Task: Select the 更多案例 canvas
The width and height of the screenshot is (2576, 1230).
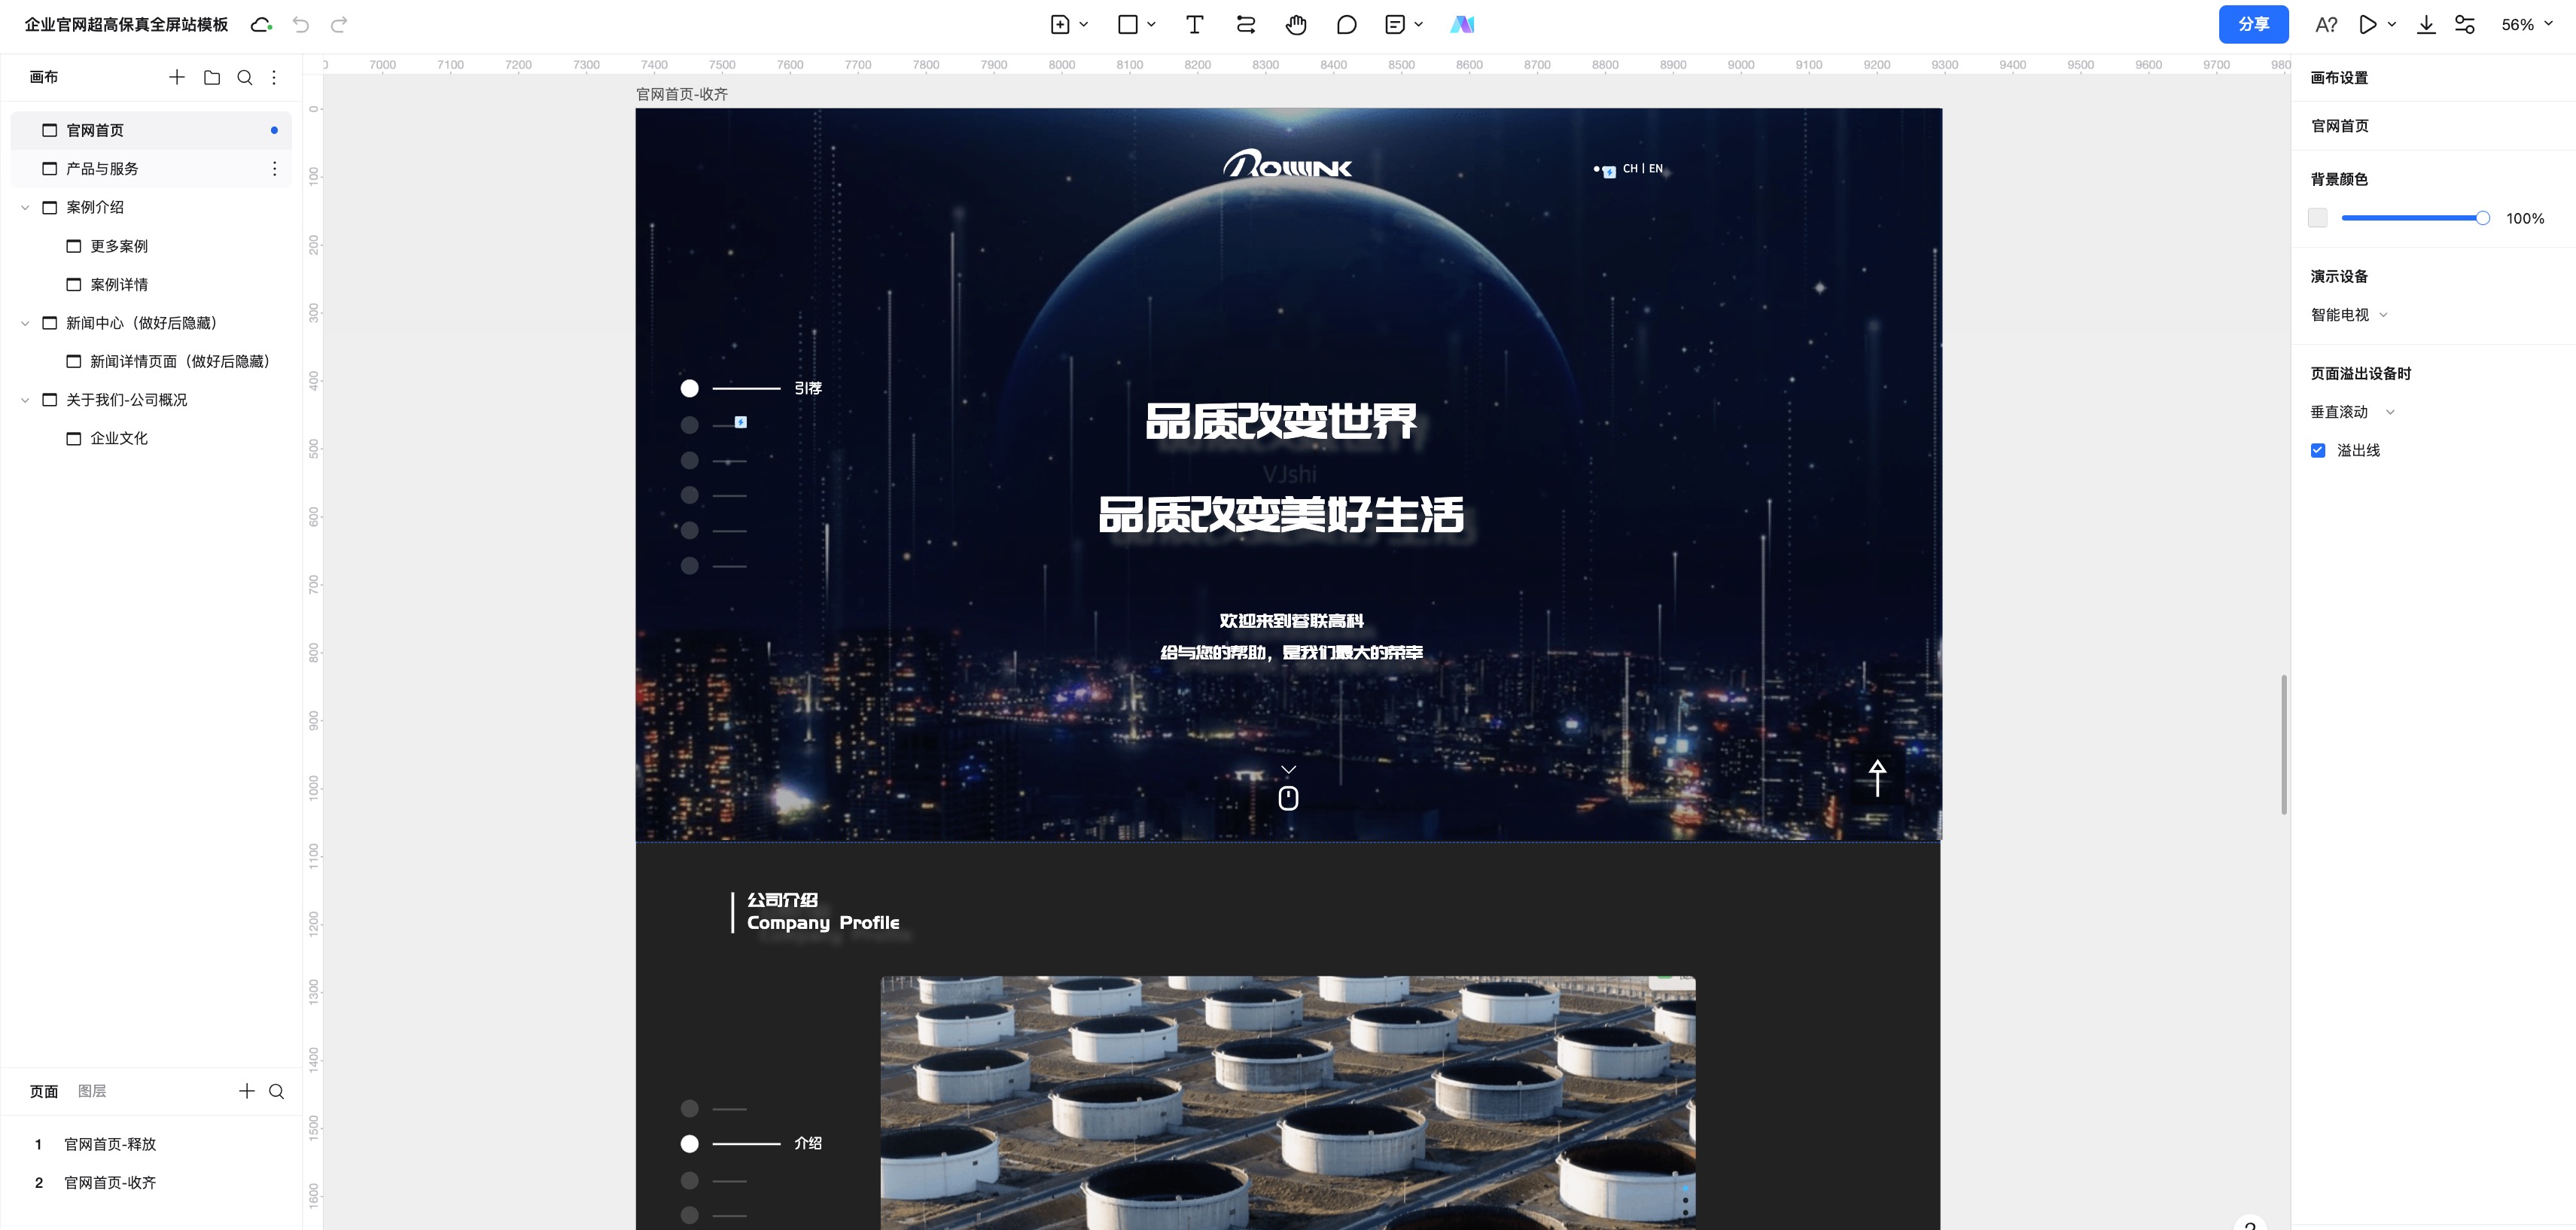Action: click(x=119, y=246)
